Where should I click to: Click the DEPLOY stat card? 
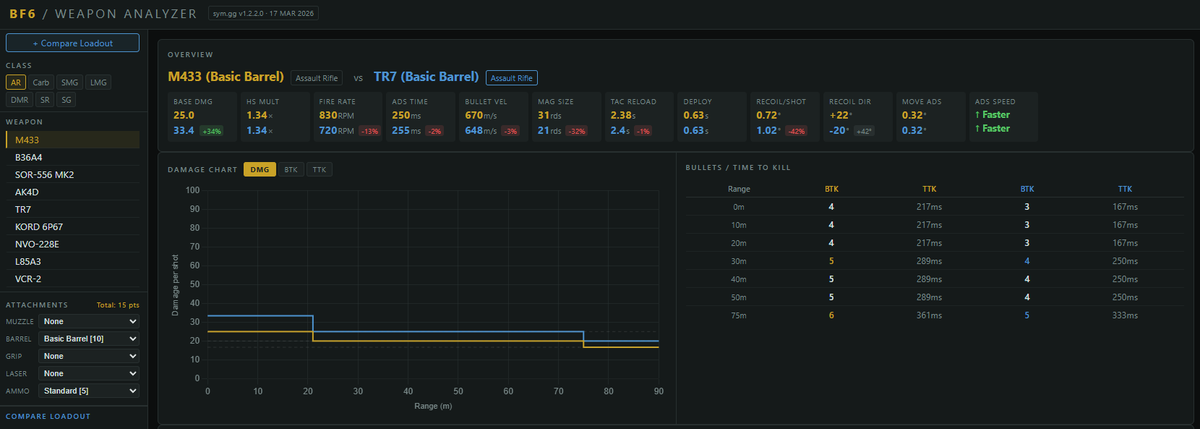tap(712, 116)
